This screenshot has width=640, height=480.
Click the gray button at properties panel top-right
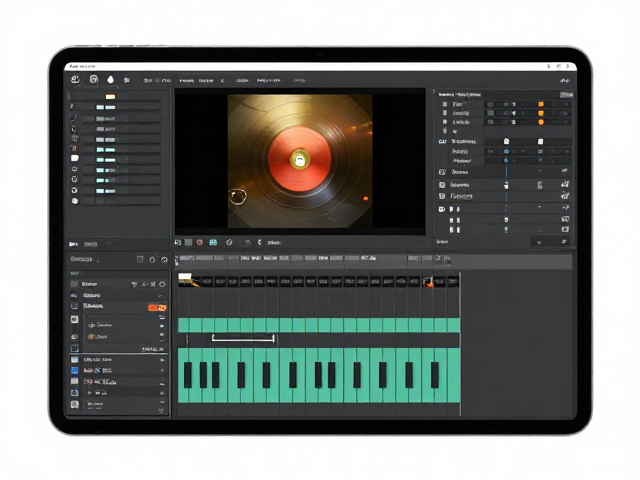click(566, 95)
